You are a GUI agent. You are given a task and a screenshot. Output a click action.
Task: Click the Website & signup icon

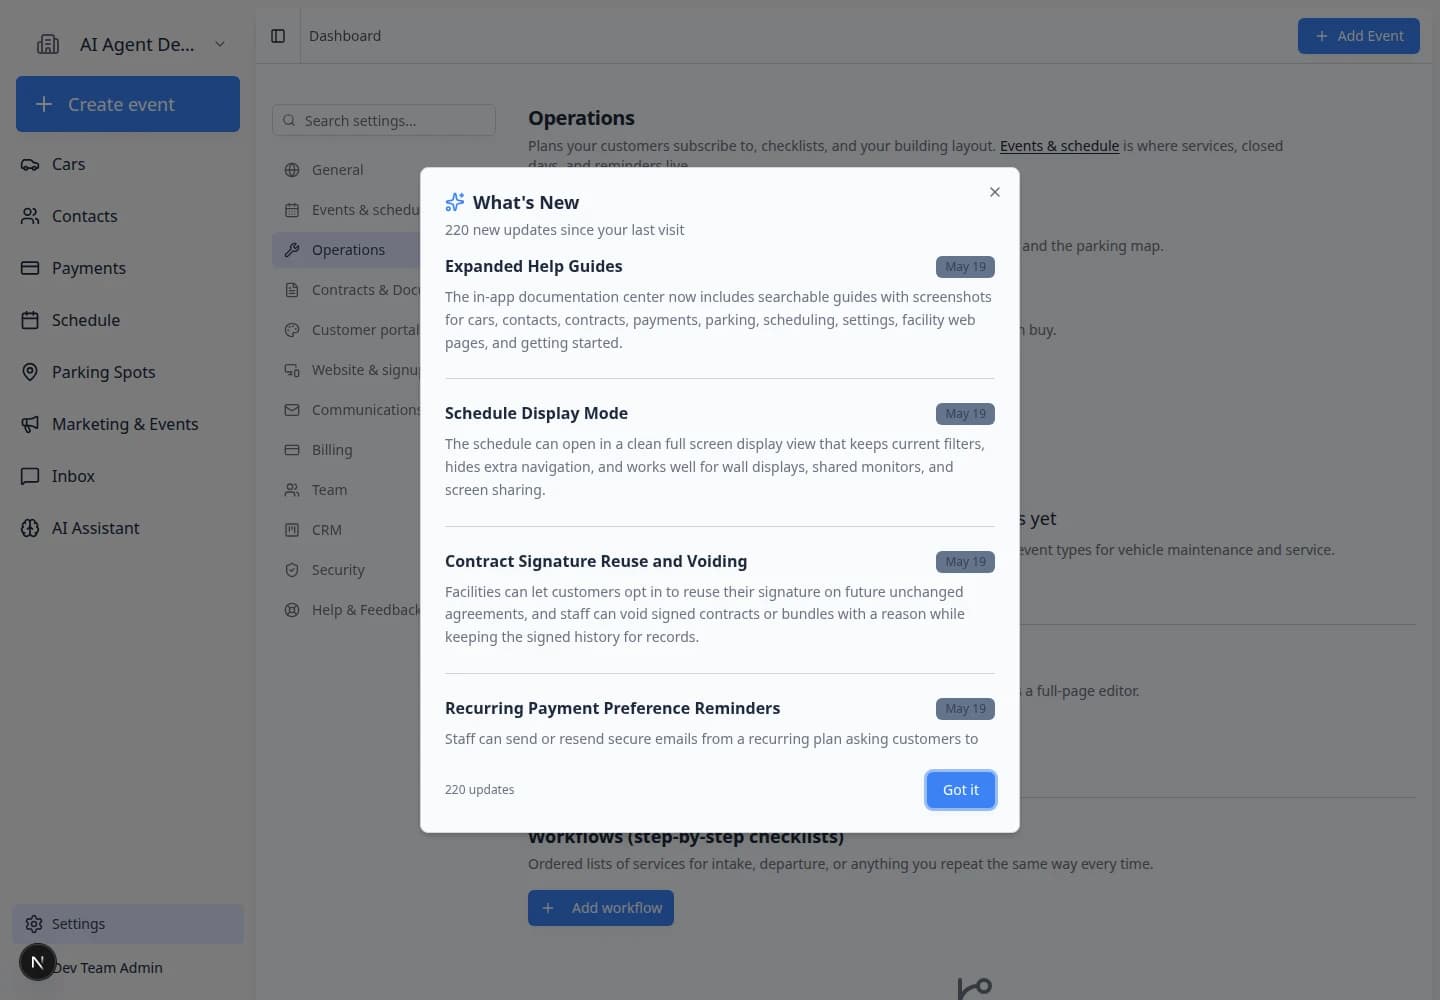pos(292,370)
